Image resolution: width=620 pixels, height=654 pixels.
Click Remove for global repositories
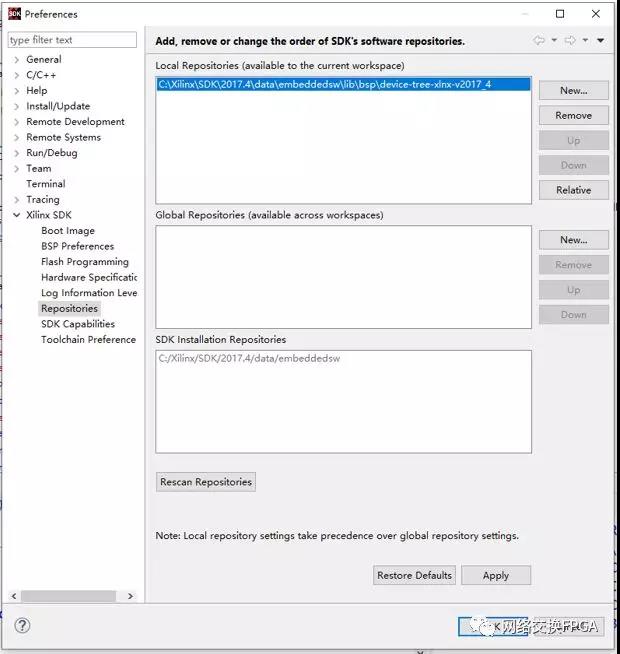pyautogui.click(x=574, y=265)
